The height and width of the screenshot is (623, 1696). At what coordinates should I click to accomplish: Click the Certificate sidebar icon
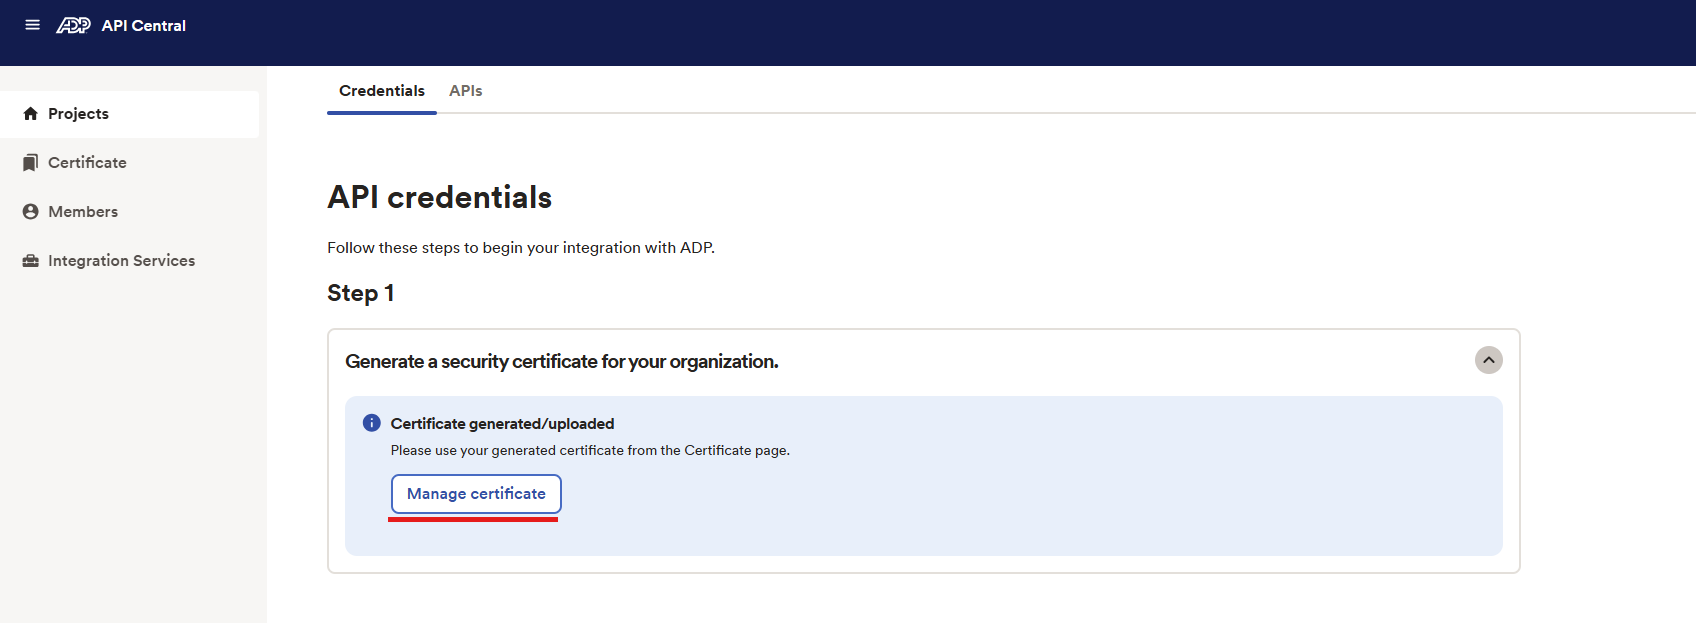point(30,163)
